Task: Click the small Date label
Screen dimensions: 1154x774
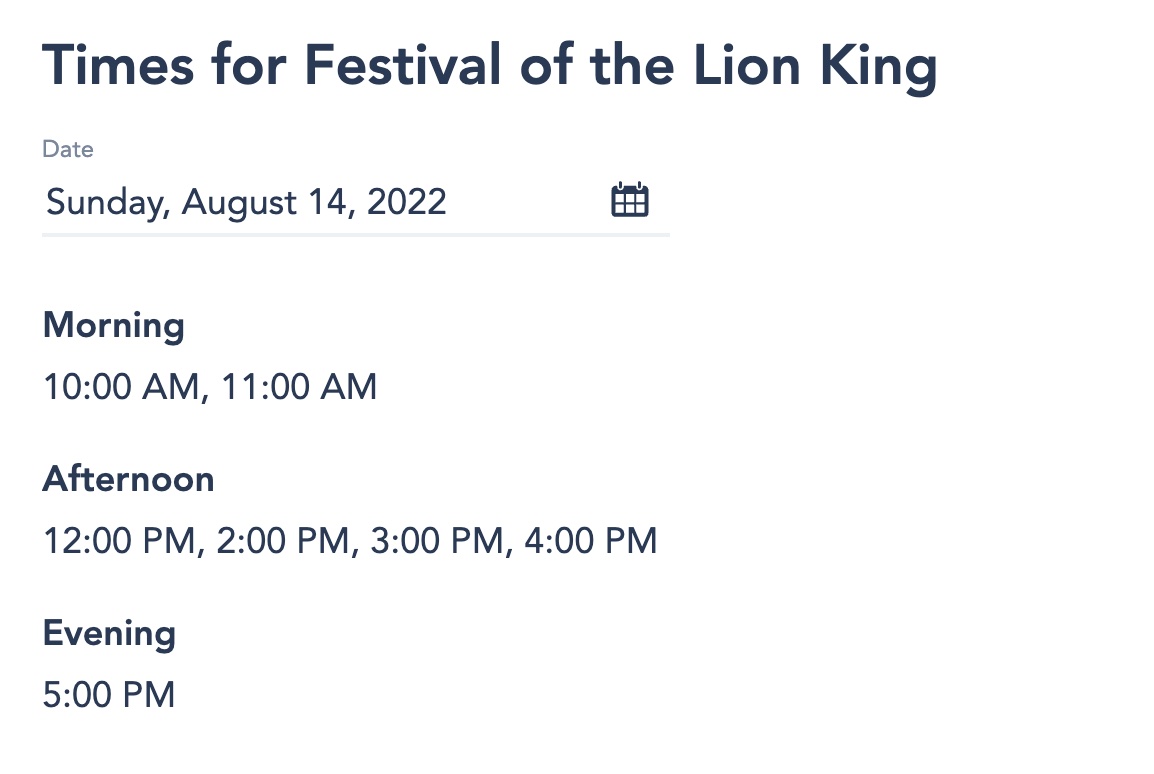Action: coord(68,150)
